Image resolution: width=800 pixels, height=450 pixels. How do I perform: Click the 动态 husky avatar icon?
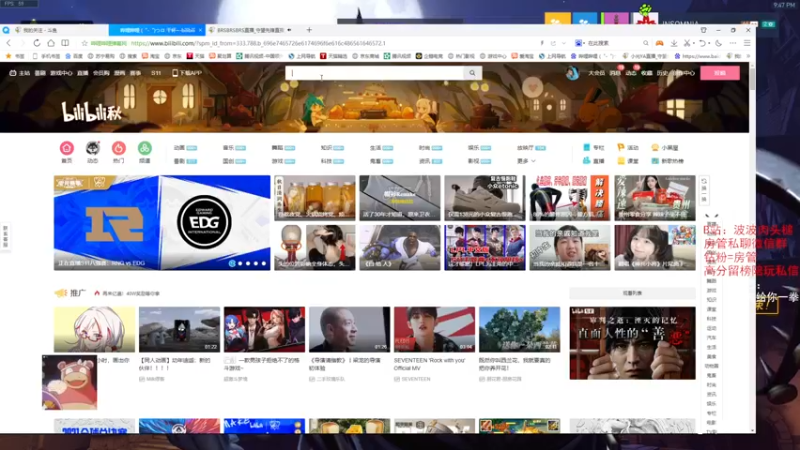(x=92, y=148)
